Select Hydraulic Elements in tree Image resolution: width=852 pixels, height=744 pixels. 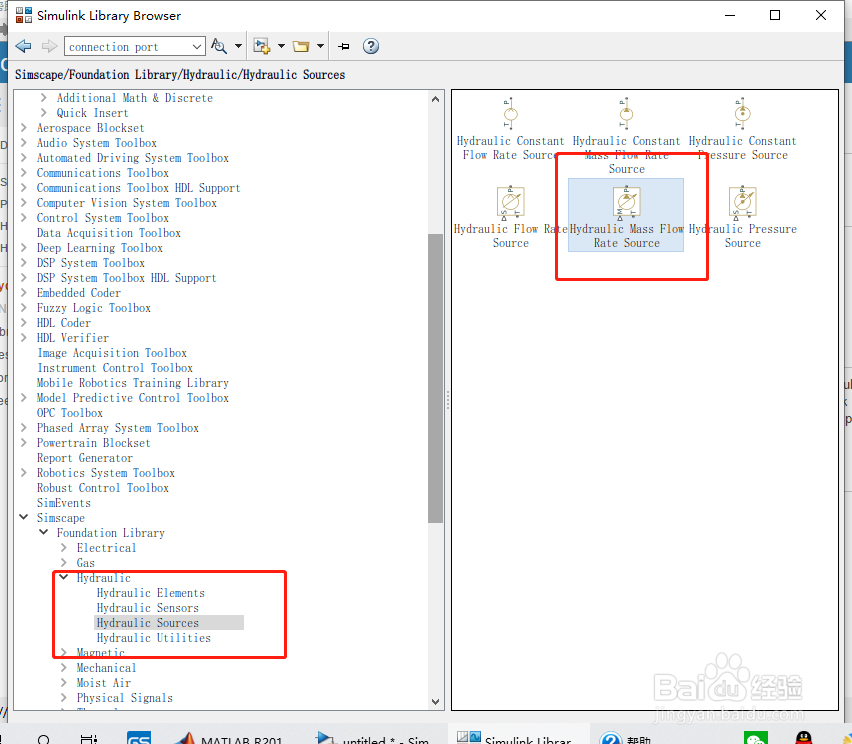pyautogui.click(x=151, y=593)
